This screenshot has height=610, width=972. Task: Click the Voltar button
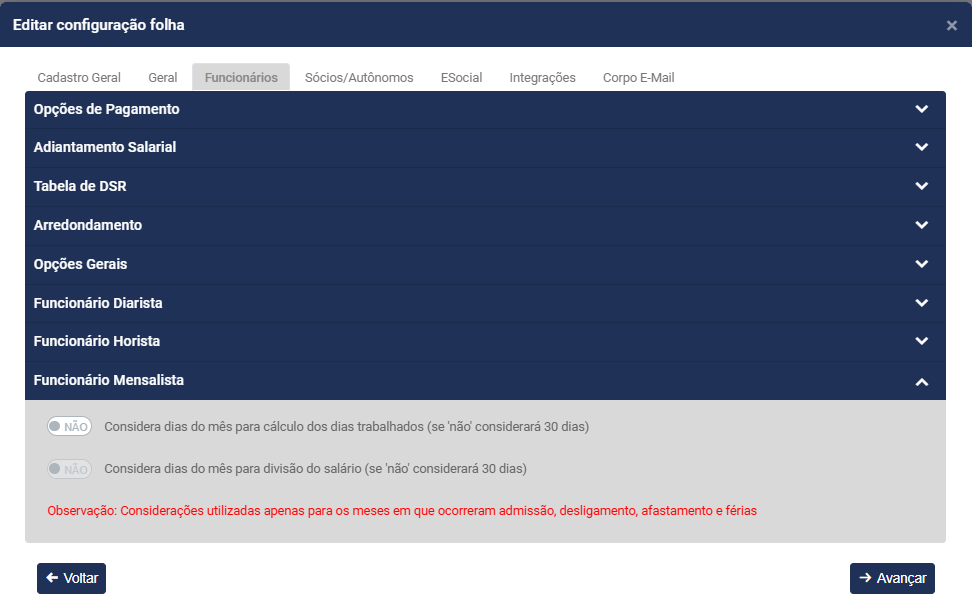click(x=71, y=578)
